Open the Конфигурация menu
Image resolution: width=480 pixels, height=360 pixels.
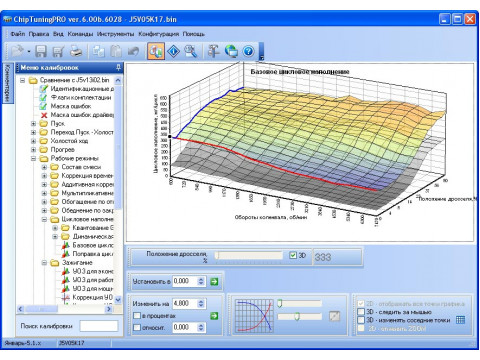coord(159,34)
